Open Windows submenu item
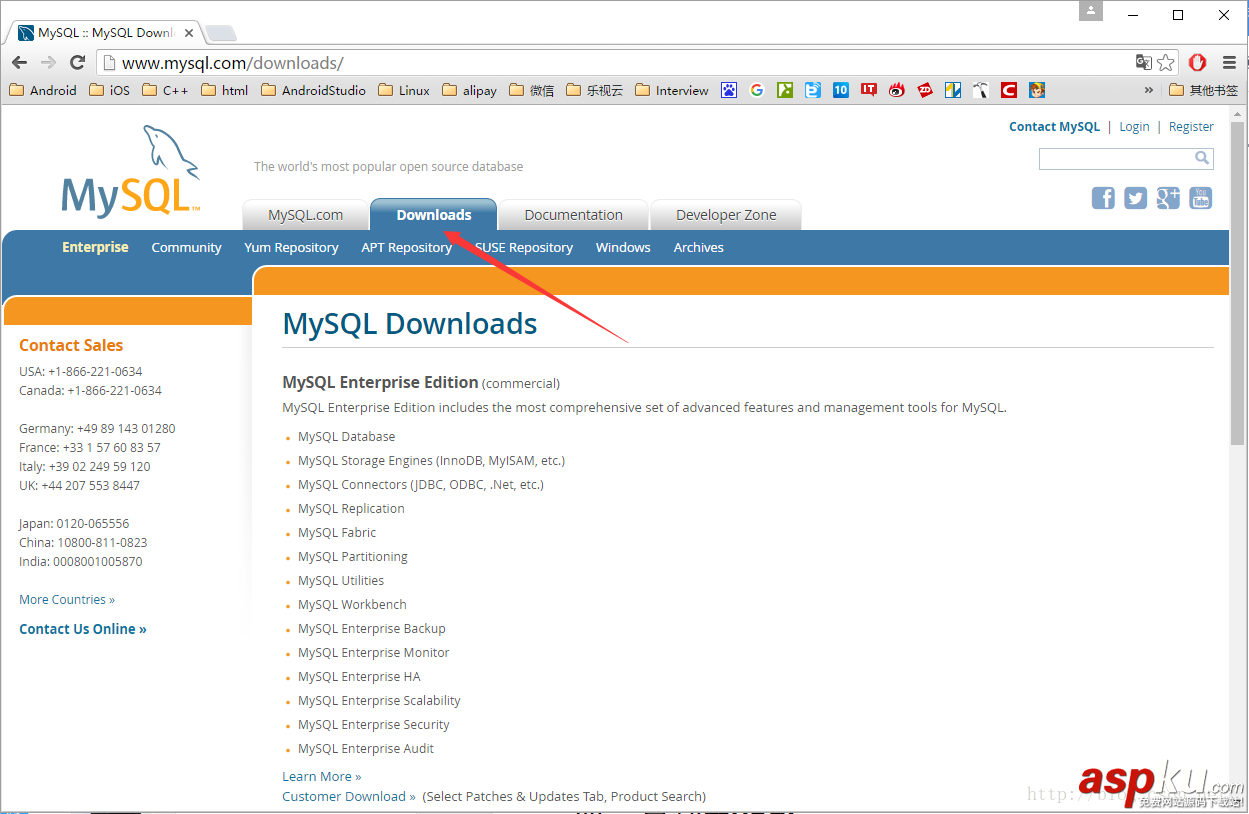Viewport: 1249px width, 814px height. click(x=623, y=247)
